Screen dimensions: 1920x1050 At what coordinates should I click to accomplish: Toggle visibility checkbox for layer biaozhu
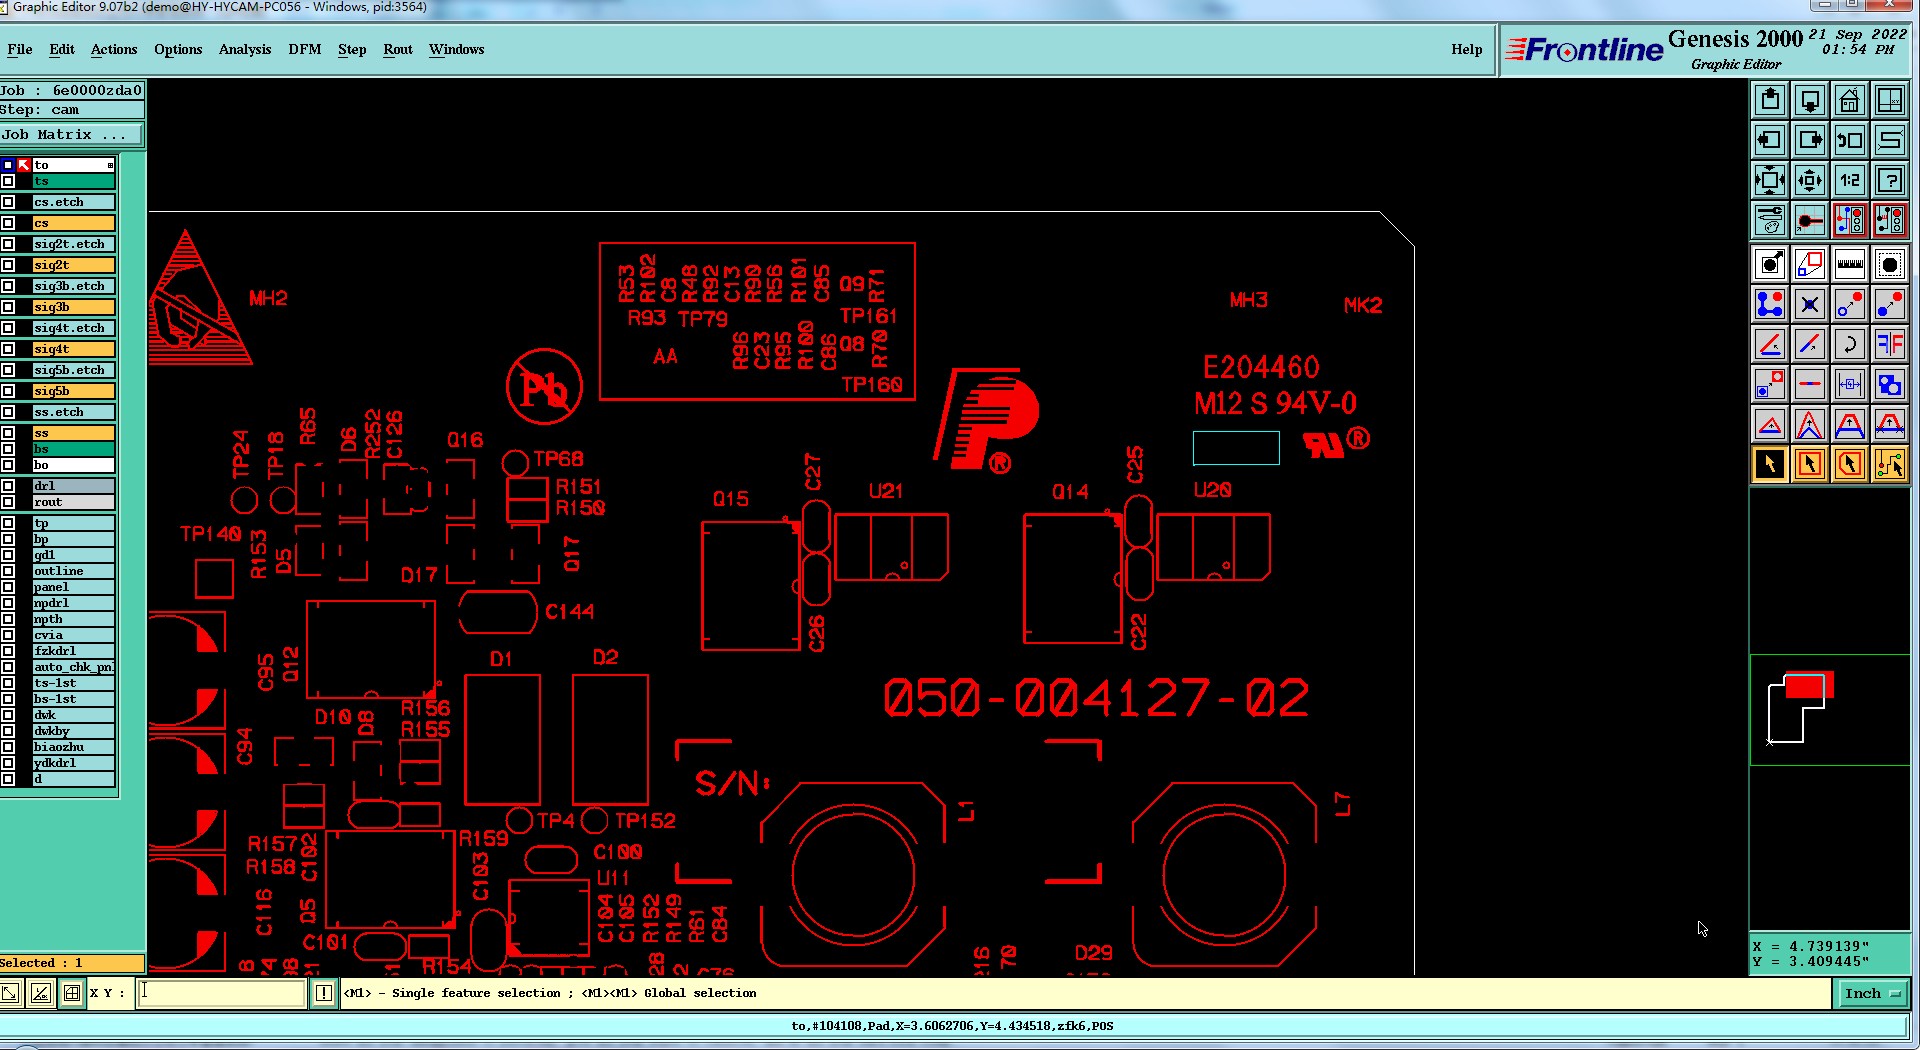coord(8,747)
